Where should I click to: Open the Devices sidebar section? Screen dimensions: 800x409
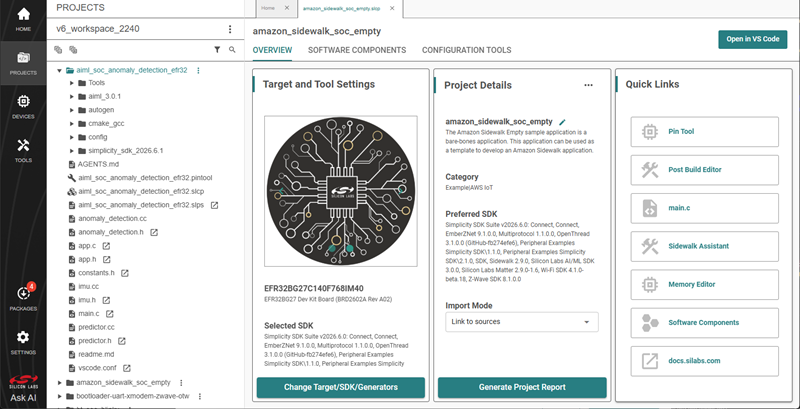pyautogui.click(x=23, y=107)
